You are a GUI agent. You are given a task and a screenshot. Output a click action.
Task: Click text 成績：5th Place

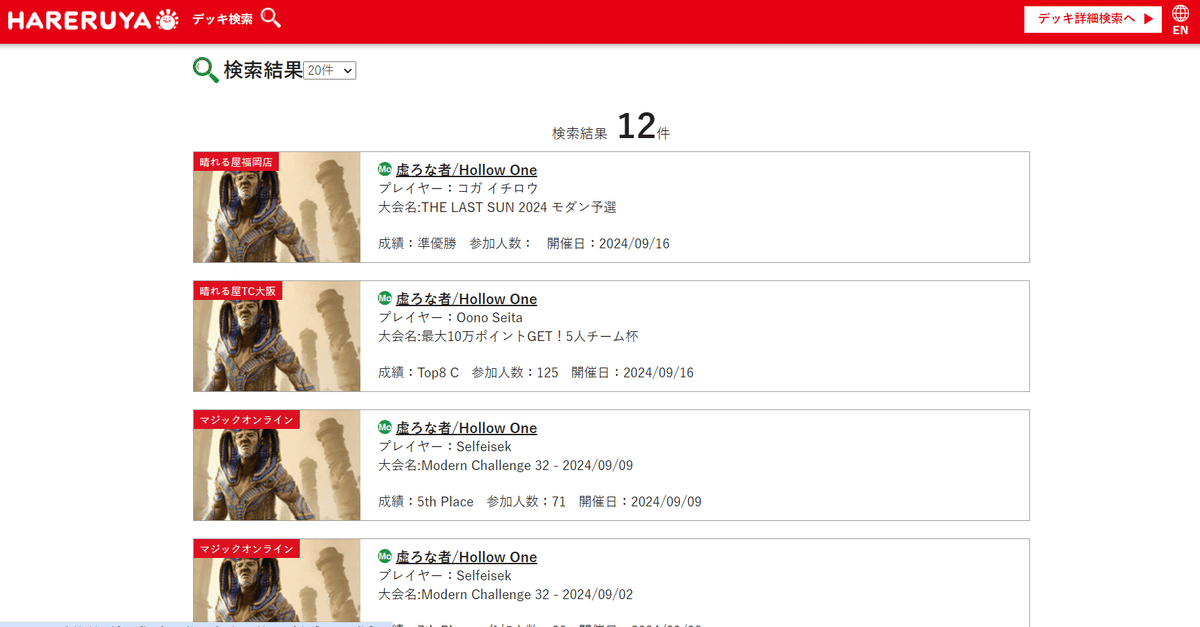click(426, 502)
